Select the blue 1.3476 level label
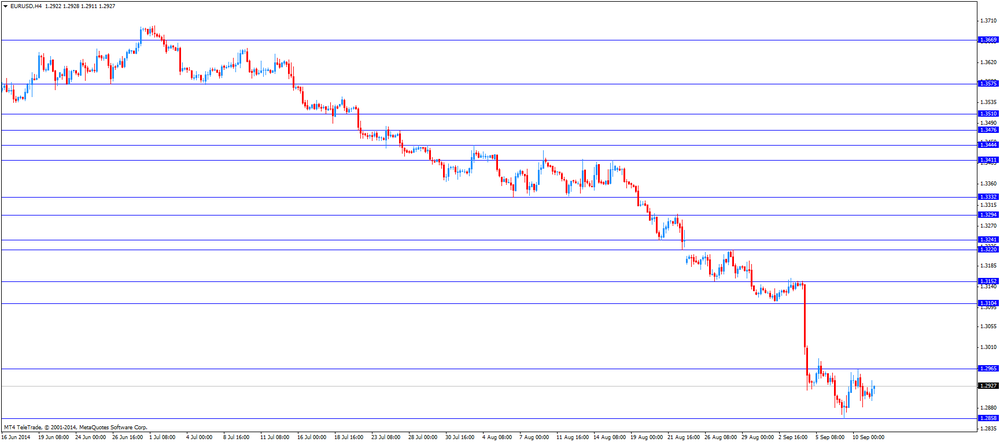The image size is (1000, 442). [x=988, y=129]
